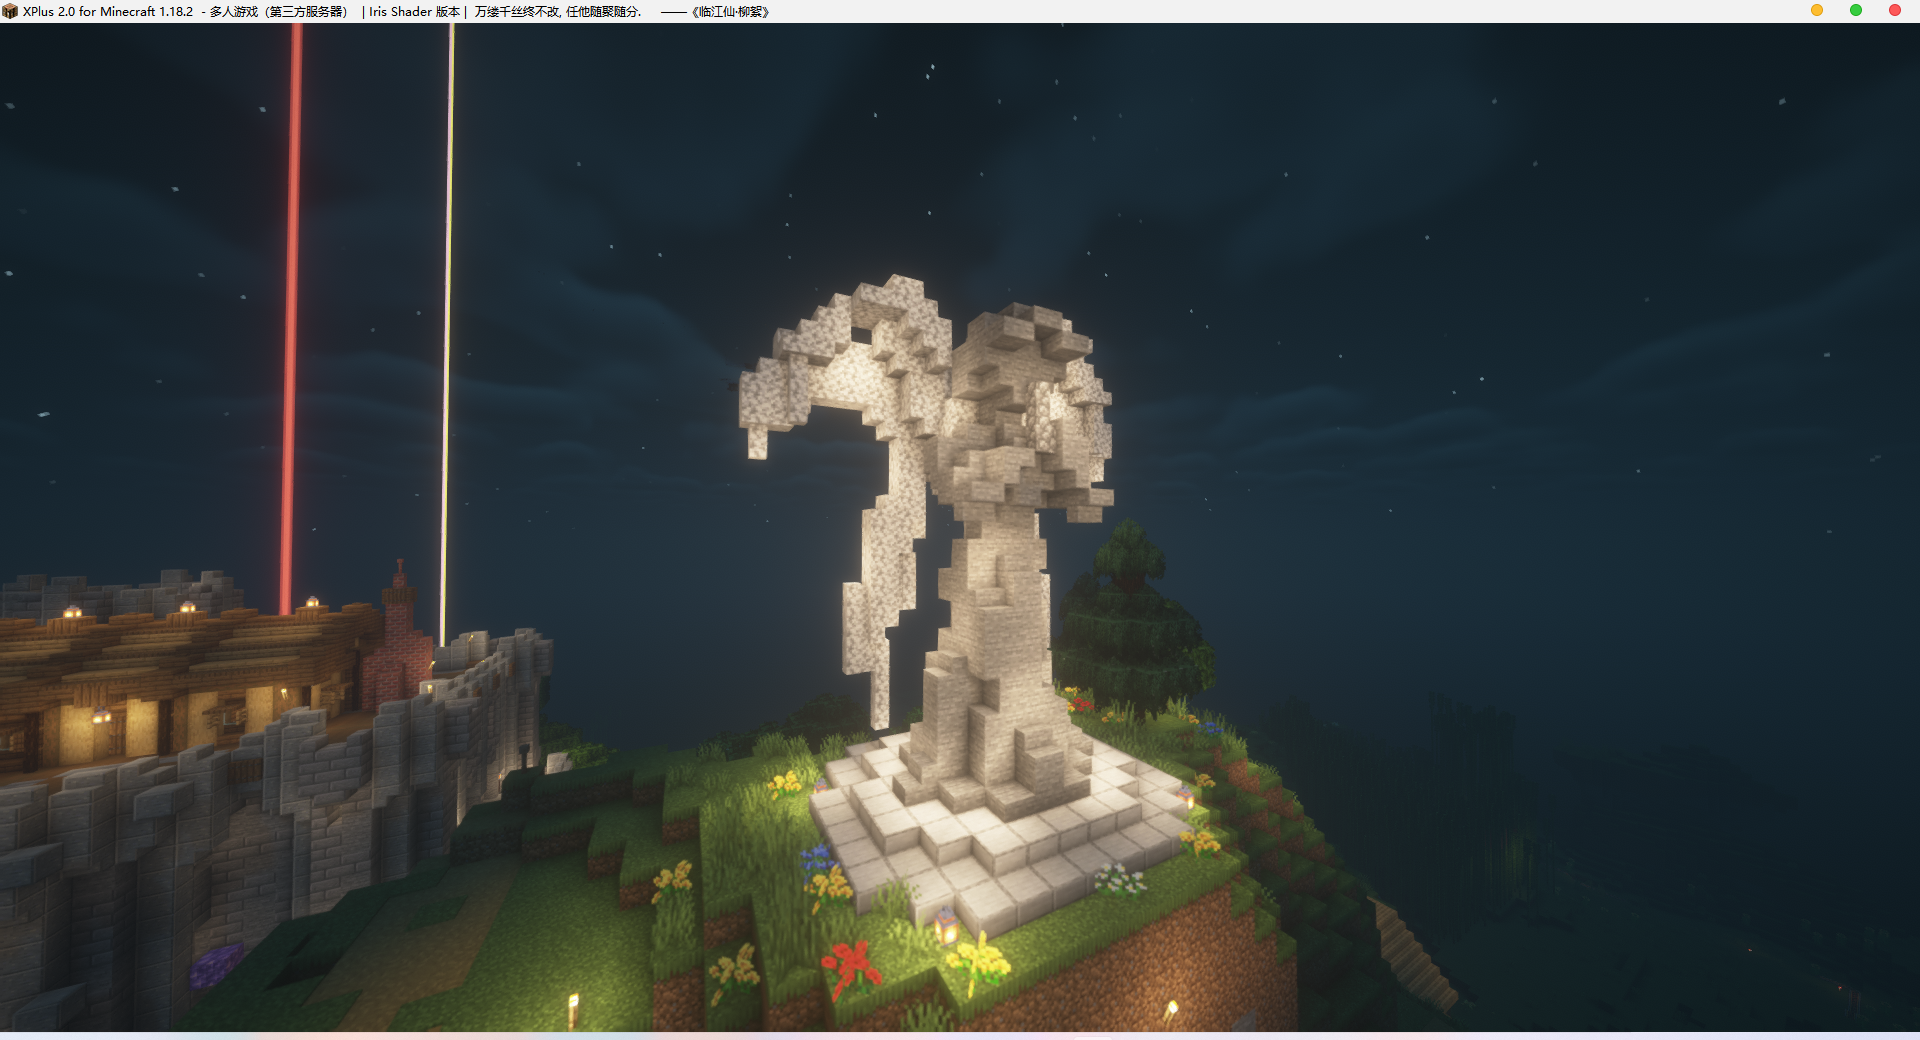Click the red poppy flower in the grass

pos(850,965)
